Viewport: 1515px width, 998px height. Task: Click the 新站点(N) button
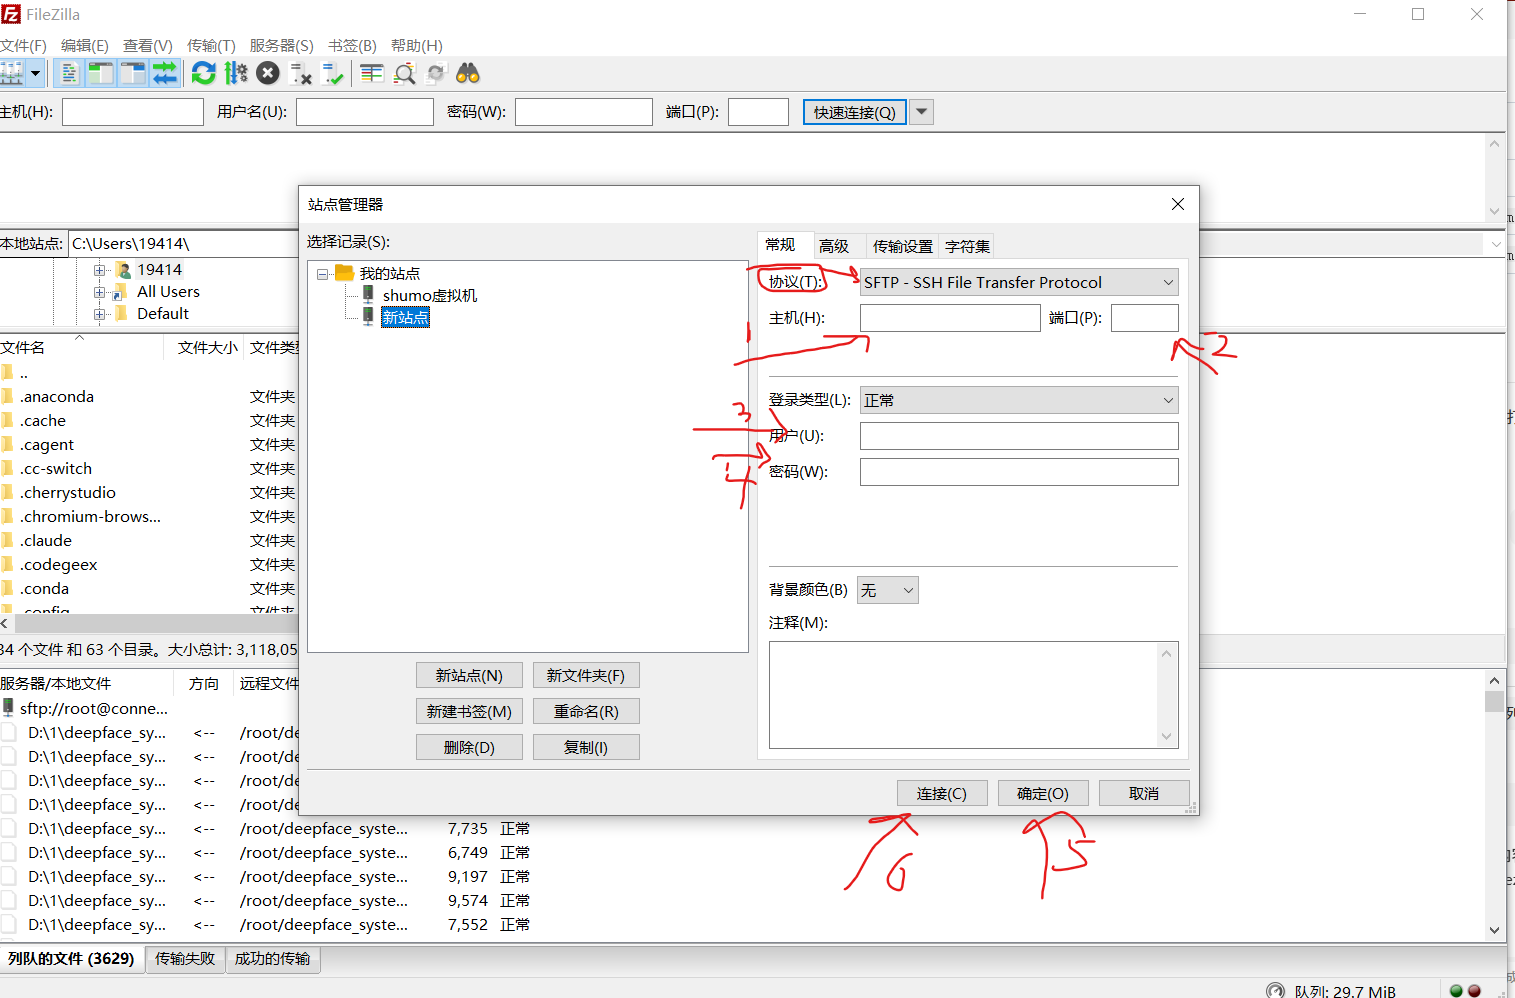(x=469, y=675)
